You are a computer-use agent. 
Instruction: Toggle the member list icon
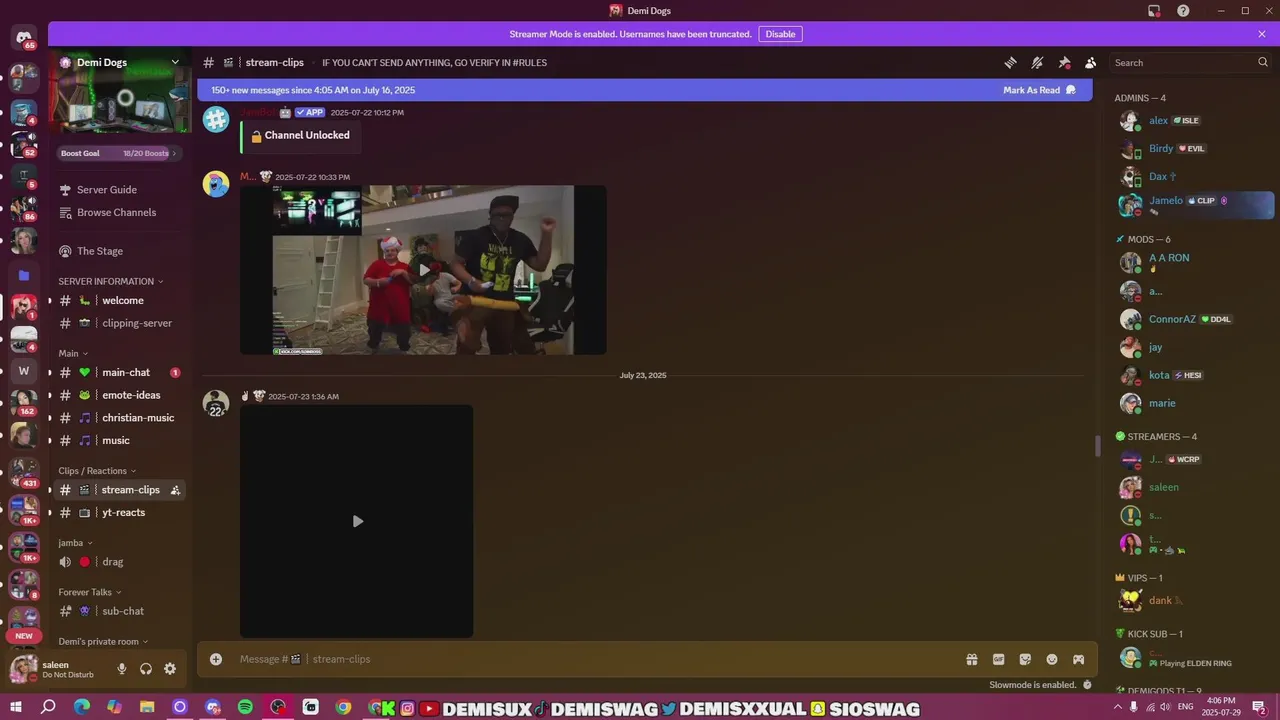point(1091,62)
